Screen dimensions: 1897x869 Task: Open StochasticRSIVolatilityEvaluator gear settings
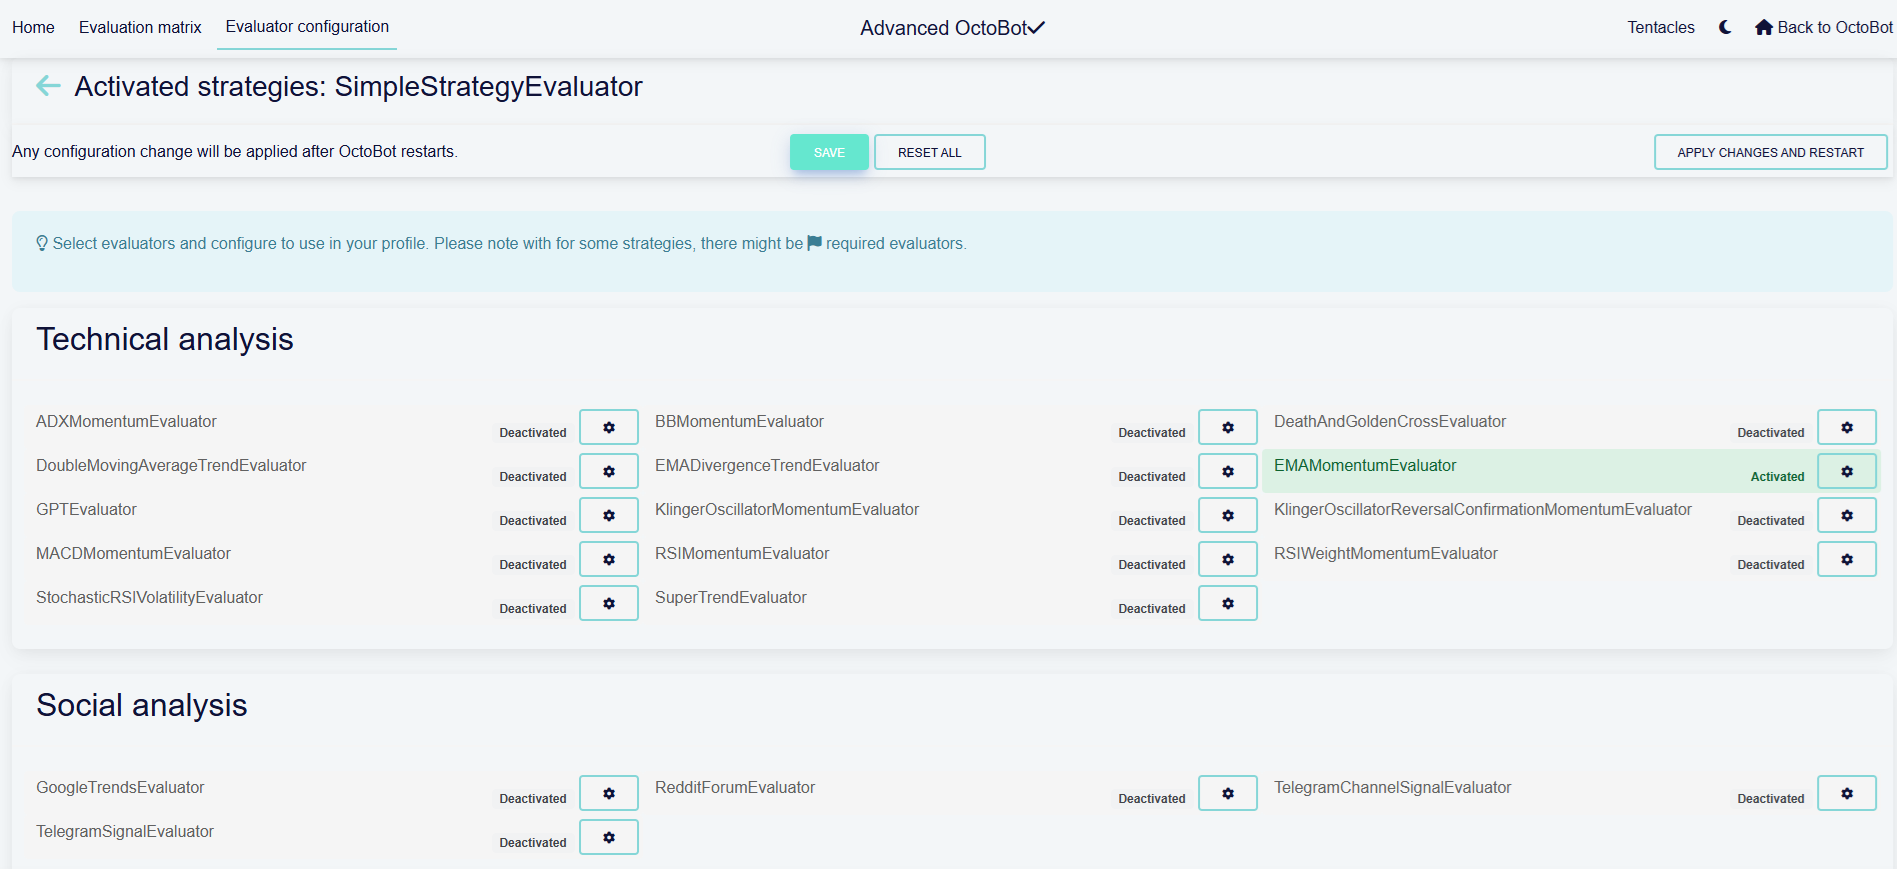tap(609, 603)
